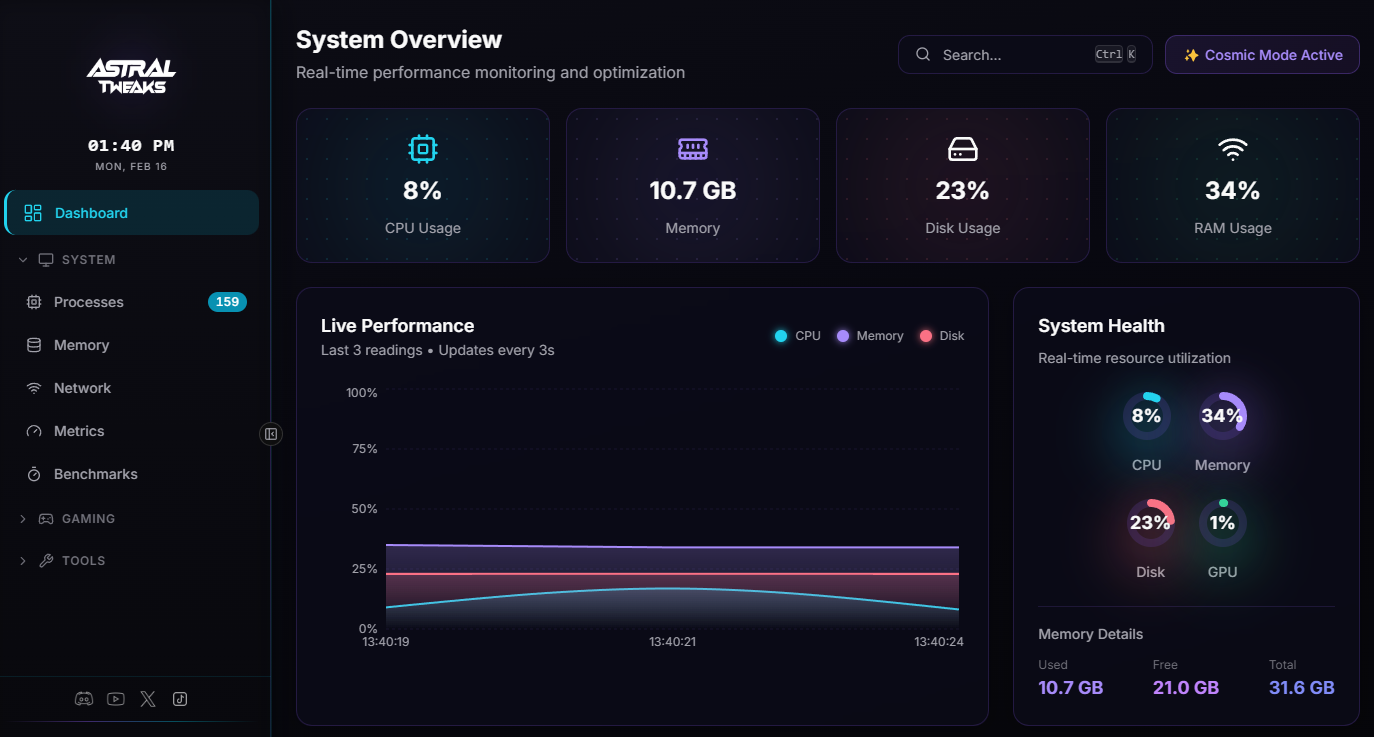Open the Discord community link
Image resolution: width=1374 pixels, height=737 pixels.
83,698
